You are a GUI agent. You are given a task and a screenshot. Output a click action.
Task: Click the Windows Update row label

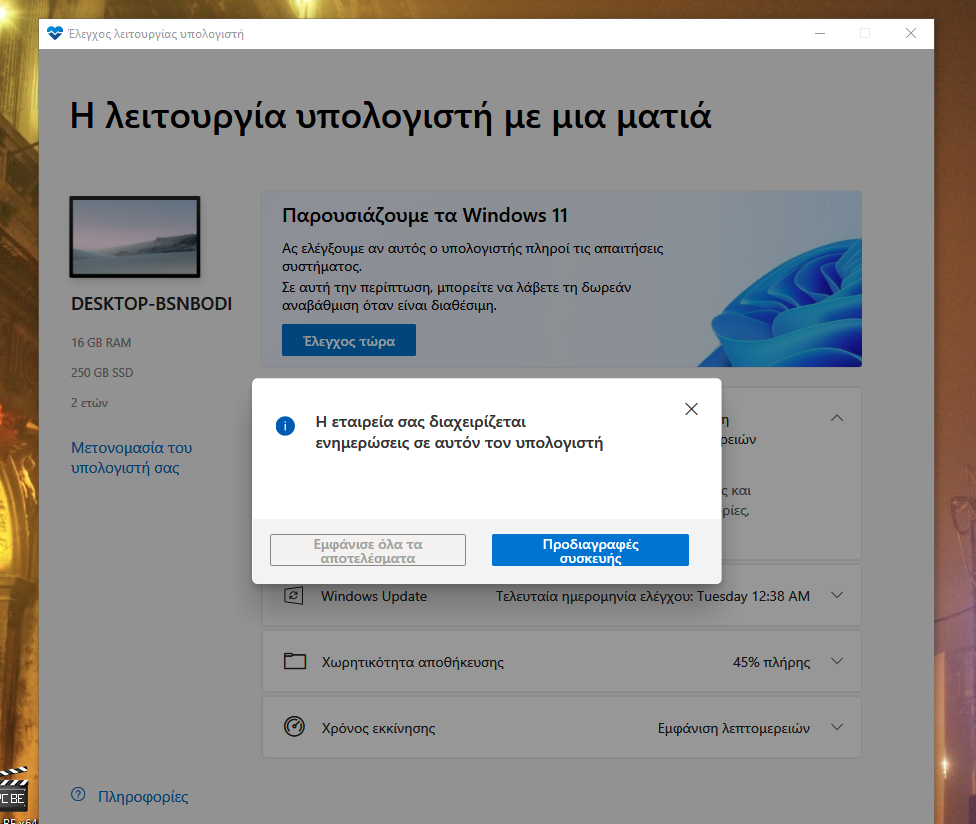tap(374, 596)
